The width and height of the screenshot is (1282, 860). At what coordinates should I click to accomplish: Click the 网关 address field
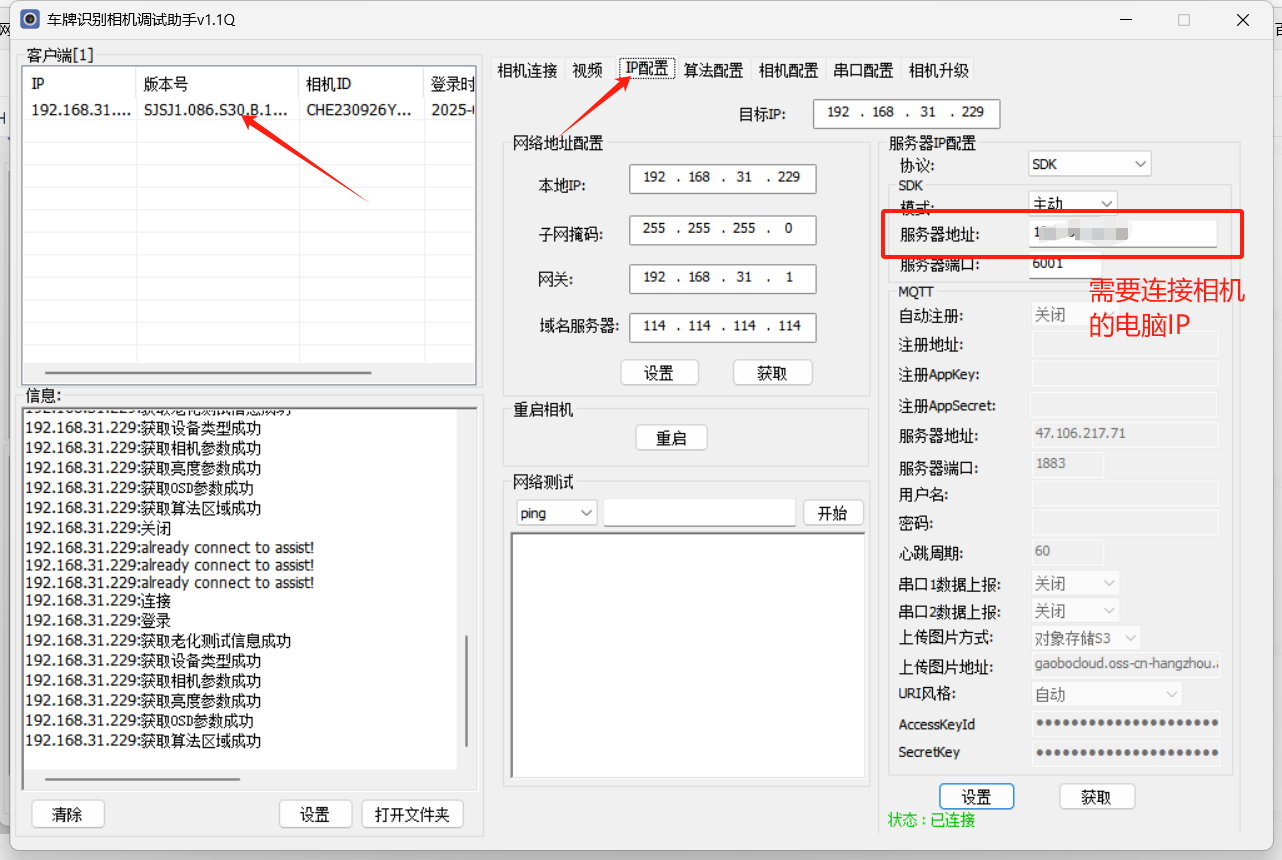pyautogui.click(x=722, y=278)
